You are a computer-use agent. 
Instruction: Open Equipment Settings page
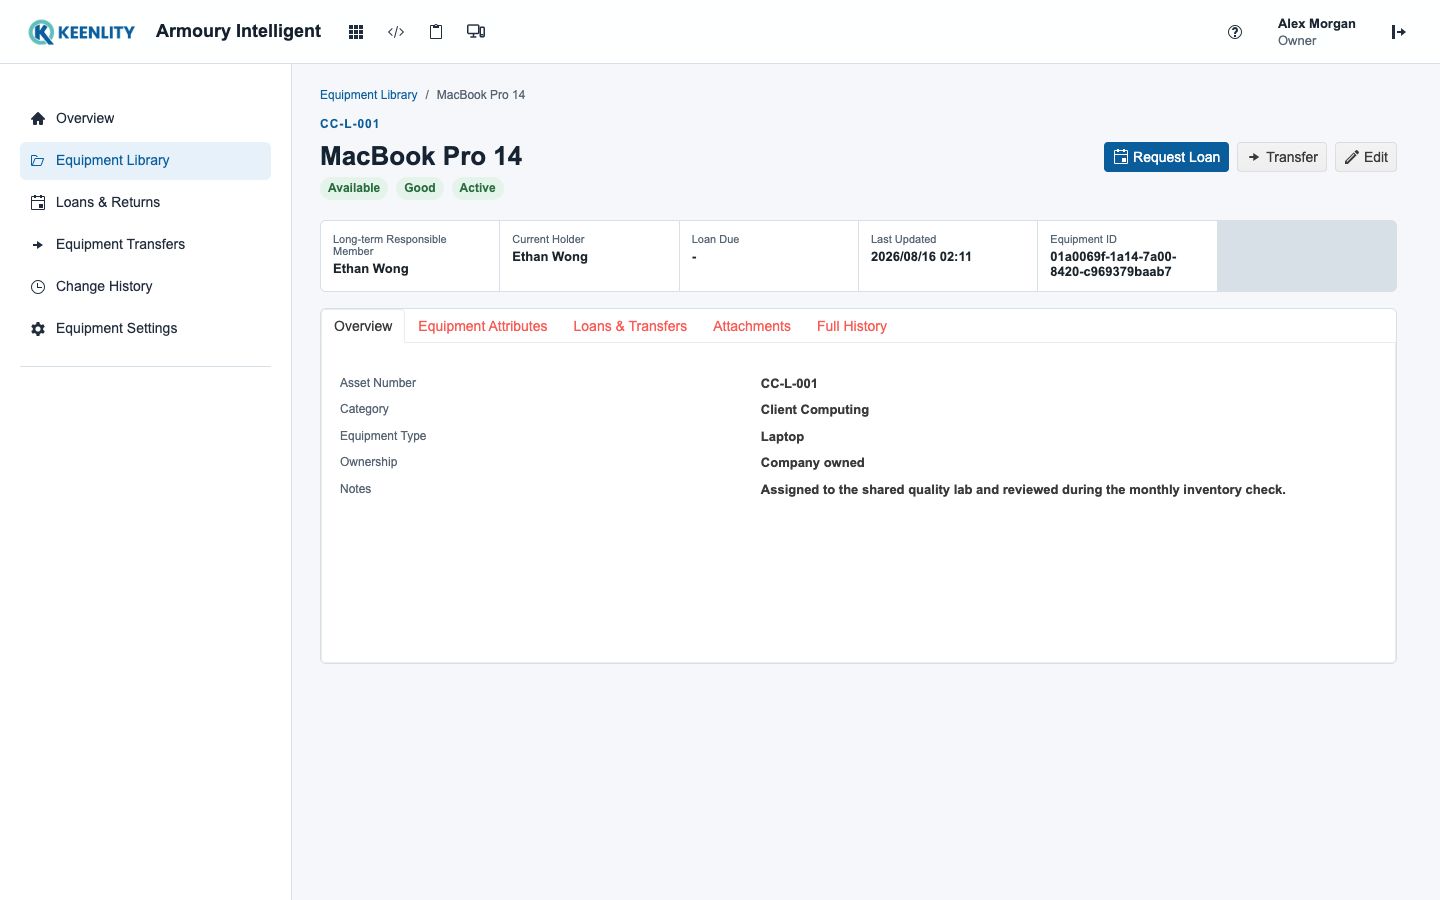pos(145,329)
